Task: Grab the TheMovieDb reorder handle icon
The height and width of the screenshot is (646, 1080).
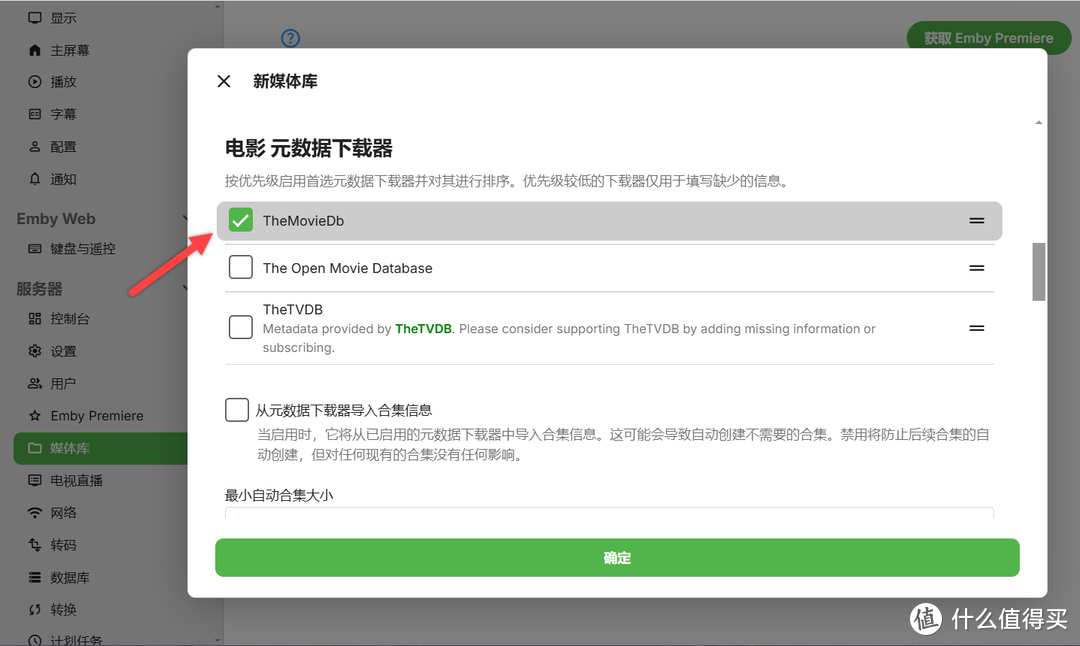Action: tap(977, 220)
